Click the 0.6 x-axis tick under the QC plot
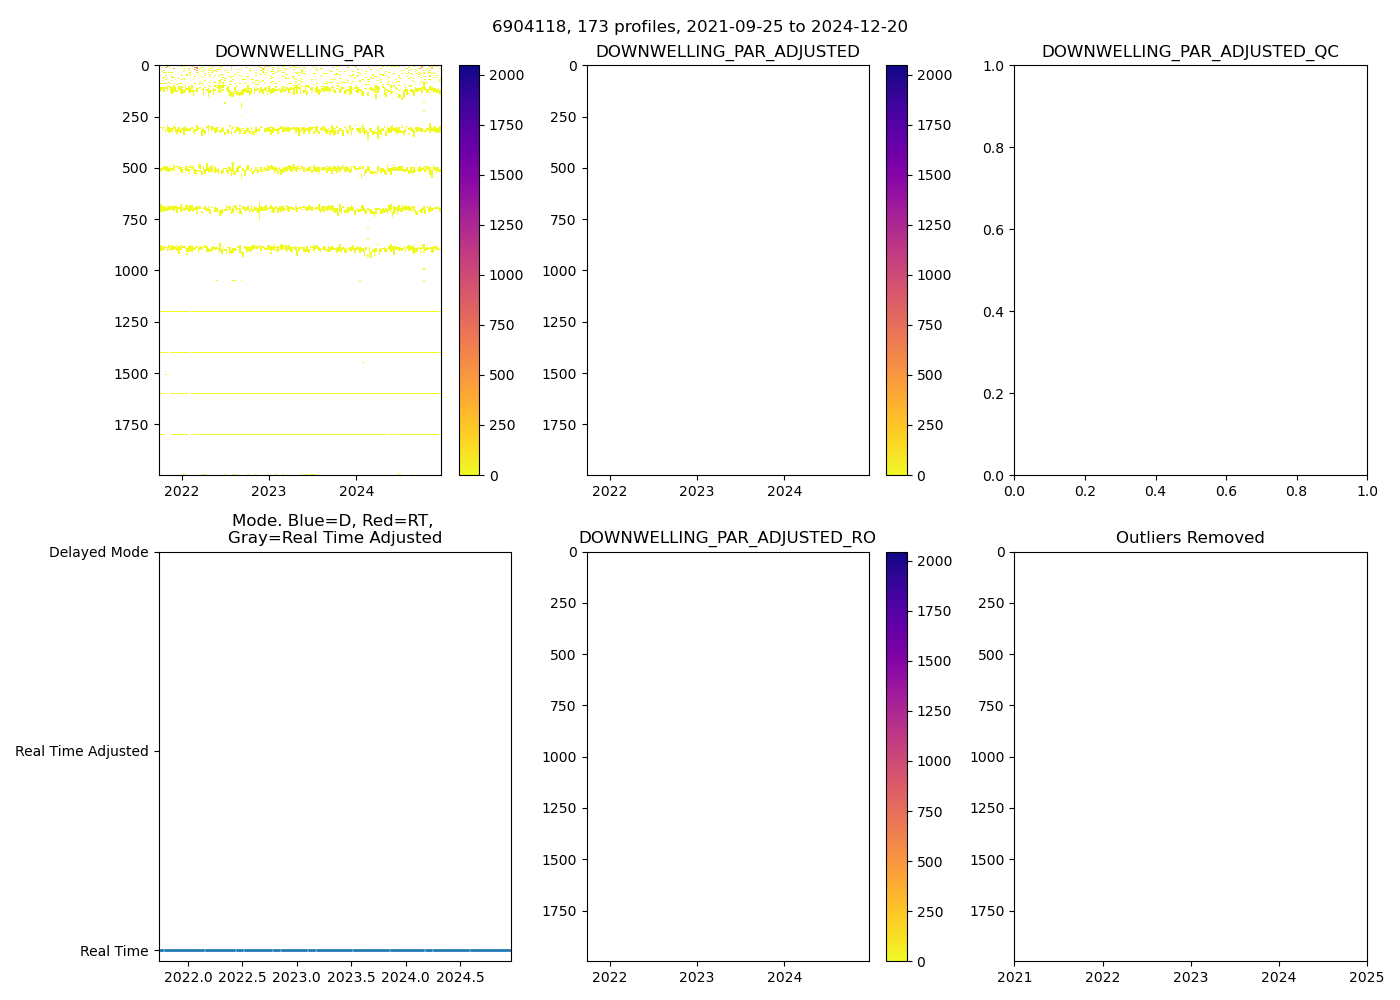The image size is (1400, 1000). pos(1226,491)
